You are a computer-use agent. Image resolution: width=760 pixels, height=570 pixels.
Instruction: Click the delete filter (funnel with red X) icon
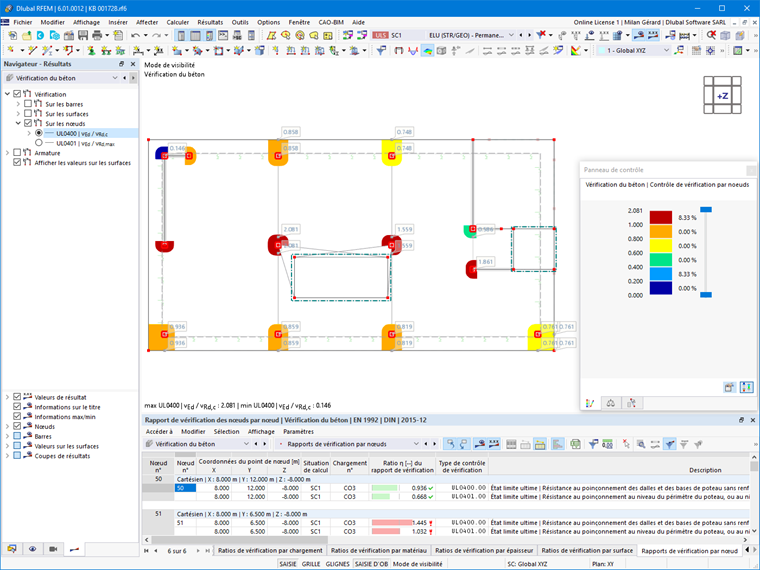click(541, 35)
